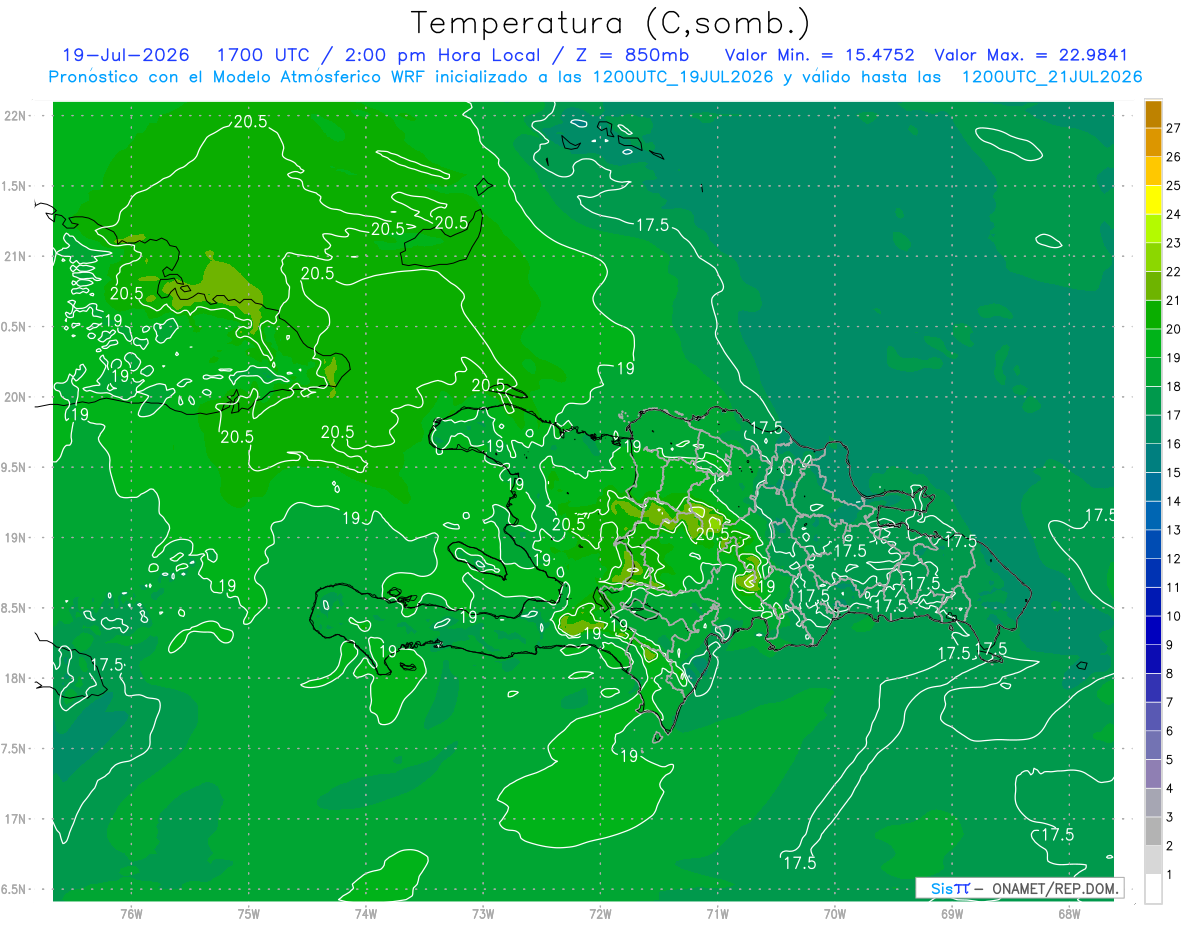Screen dimensions: 1200x927
Task: Click legend value 21 on color scale
Action: tap(1173, 300)
